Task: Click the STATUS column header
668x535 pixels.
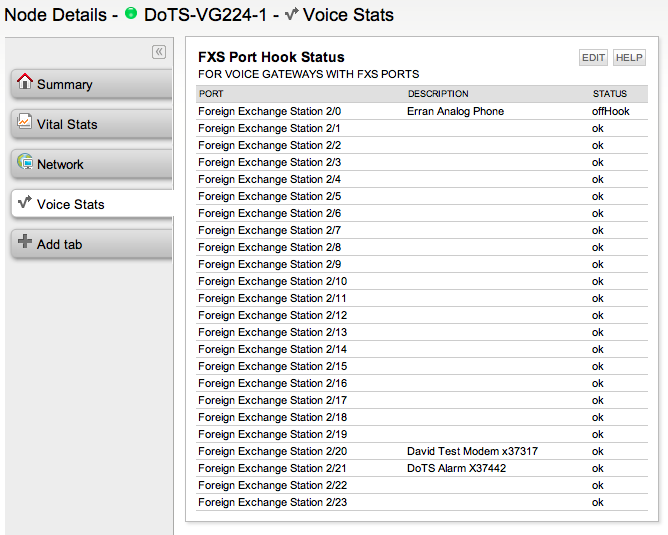Action: [609, 94]
